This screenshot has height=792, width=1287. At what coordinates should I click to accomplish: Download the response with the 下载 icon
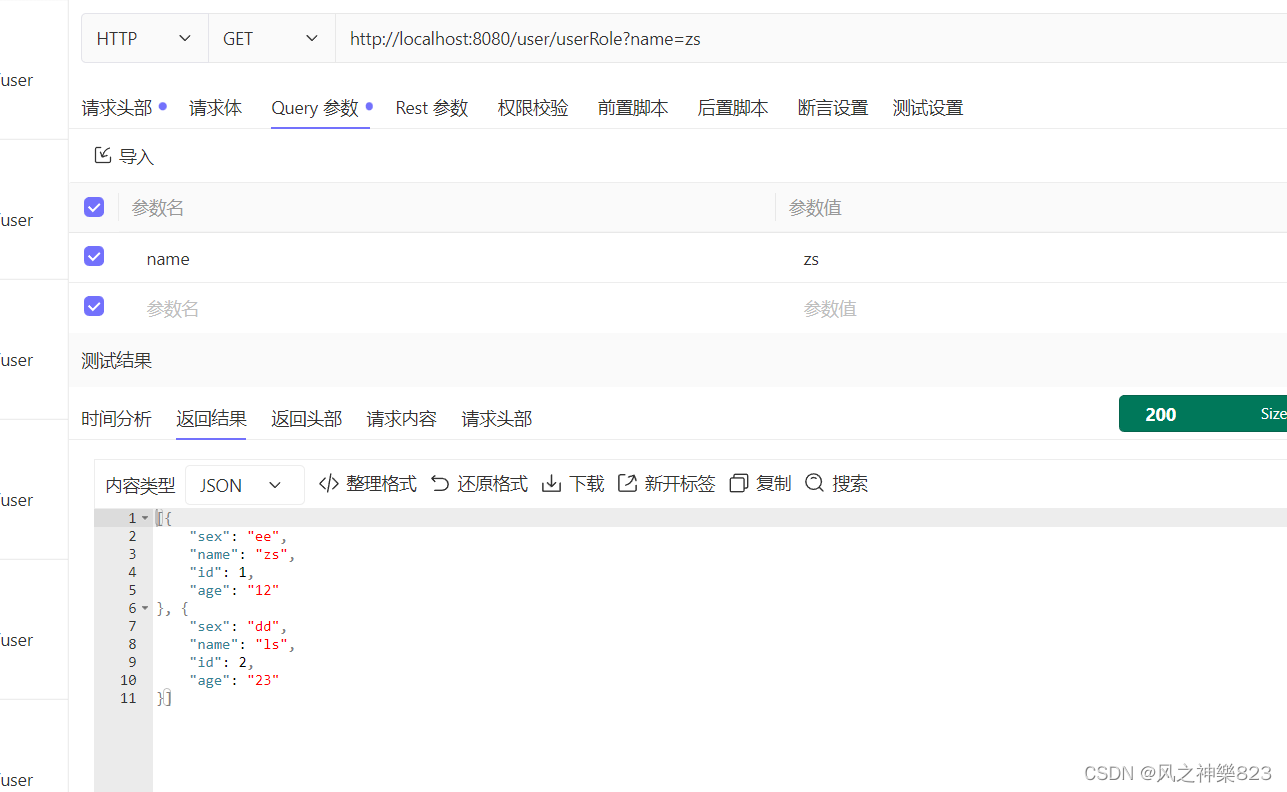[x=552, y=483]
